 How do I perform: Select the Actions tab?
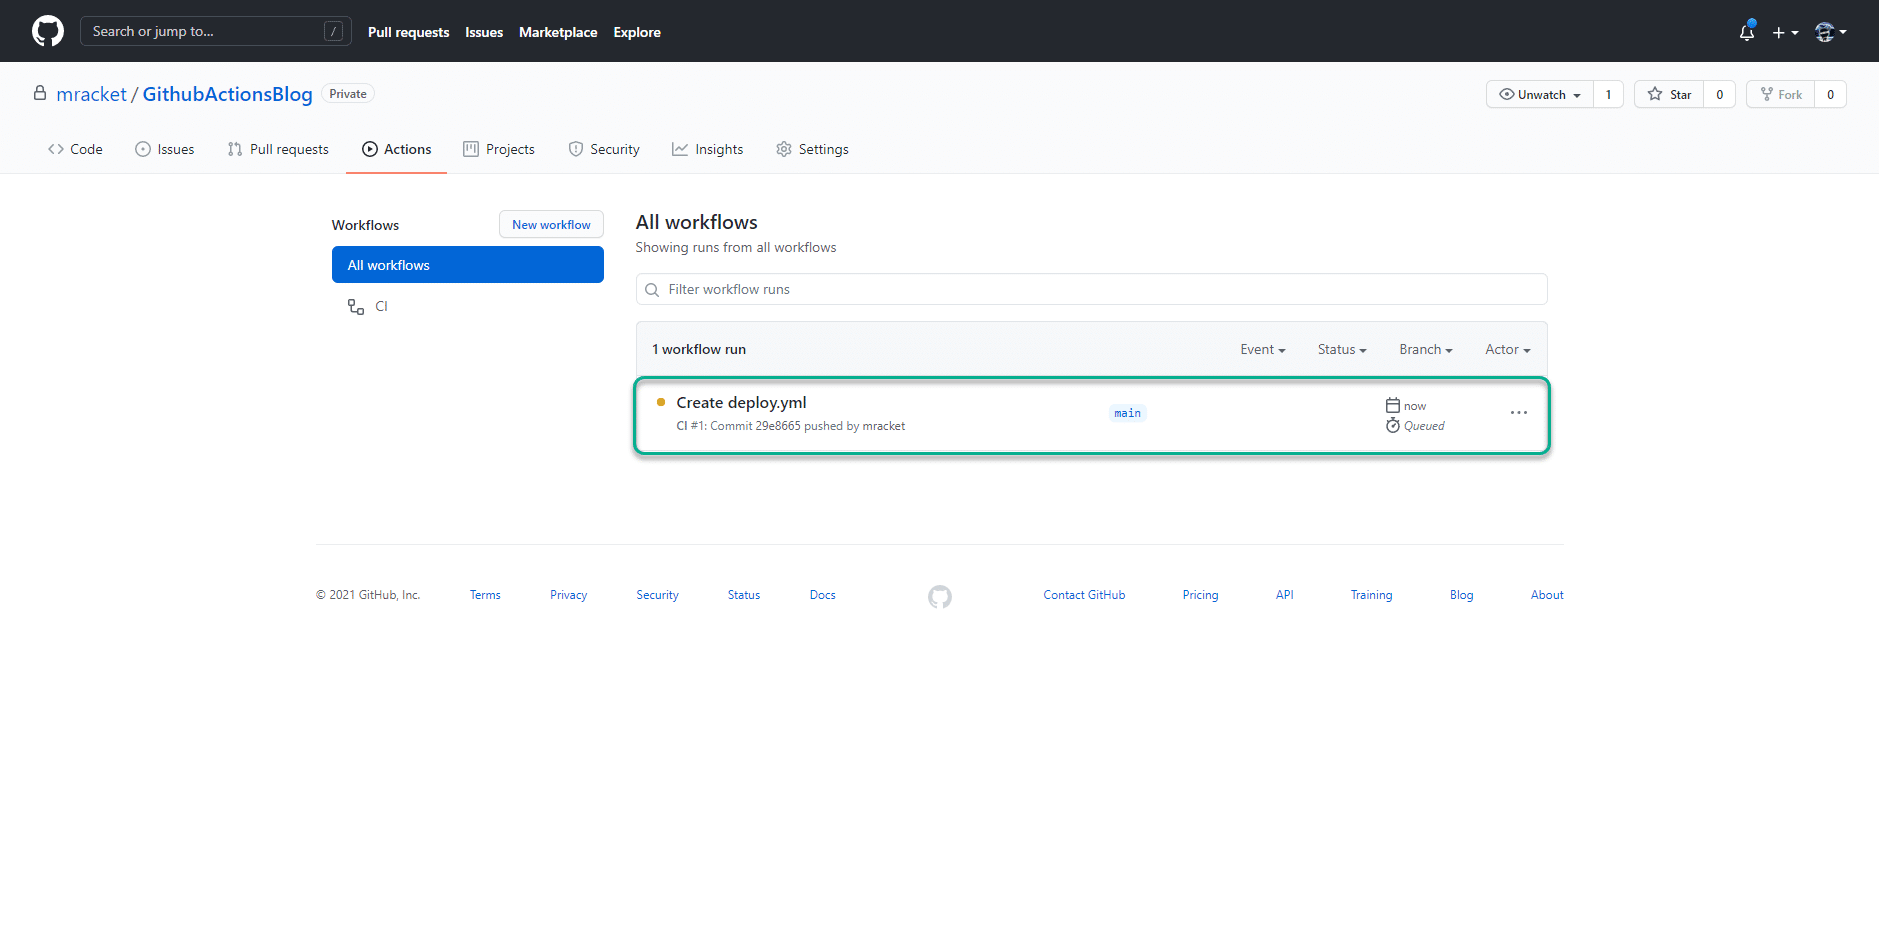[x=397, y=149]
